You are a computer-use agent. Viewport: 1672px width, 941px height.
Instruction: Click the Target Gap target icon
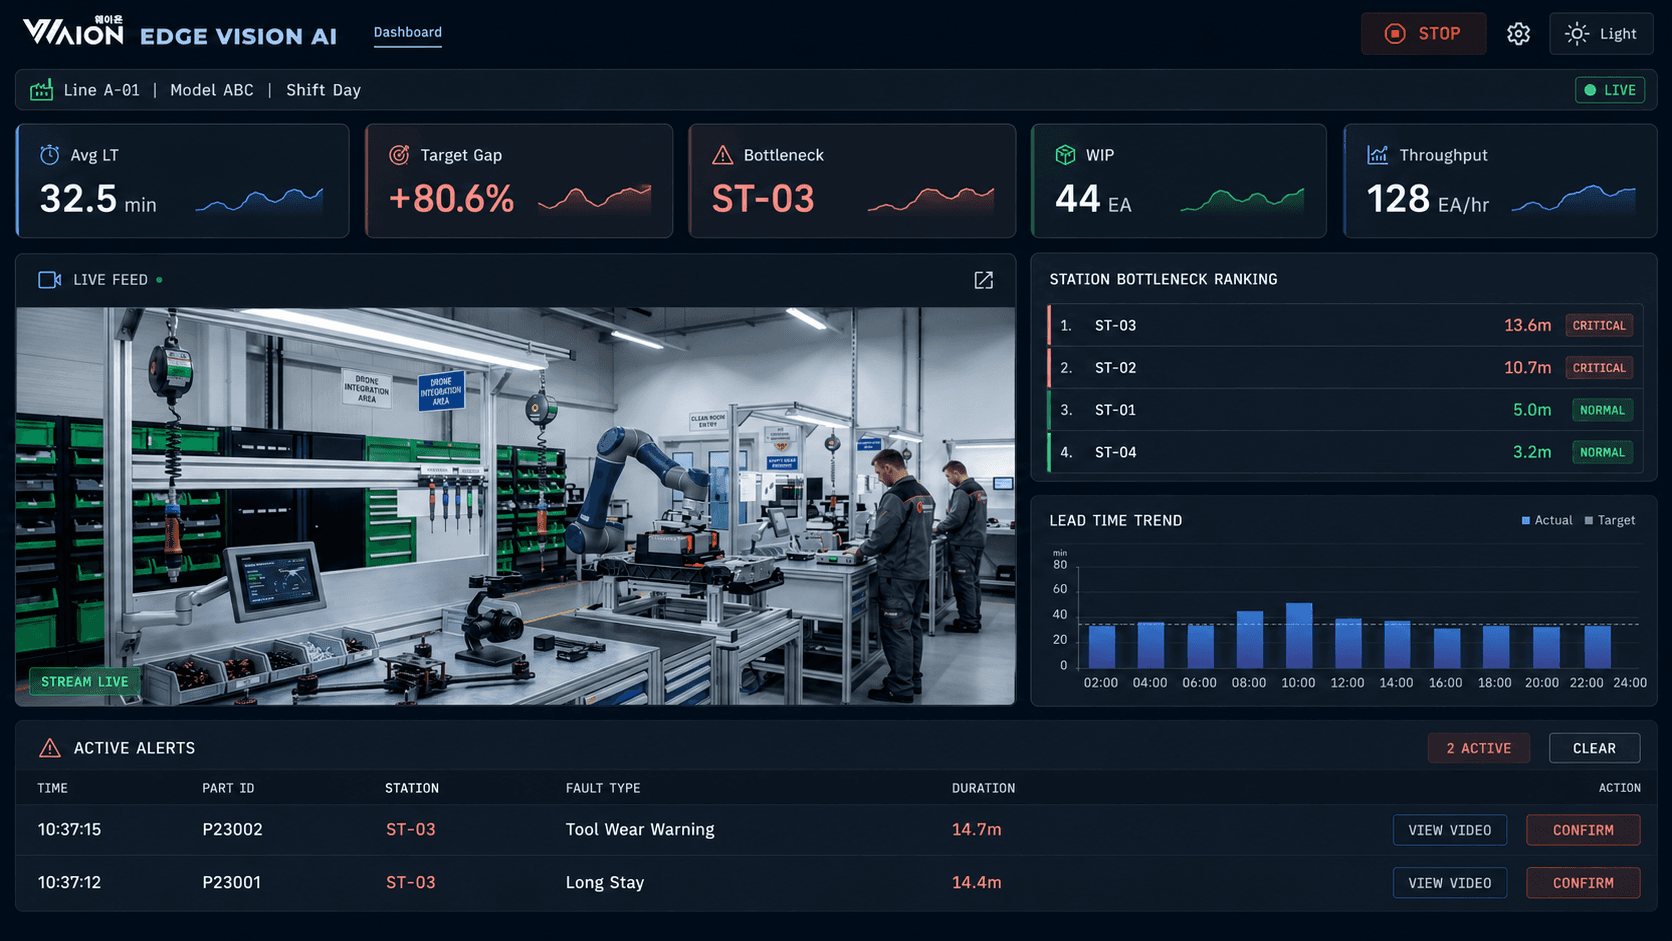coord(399,155)
